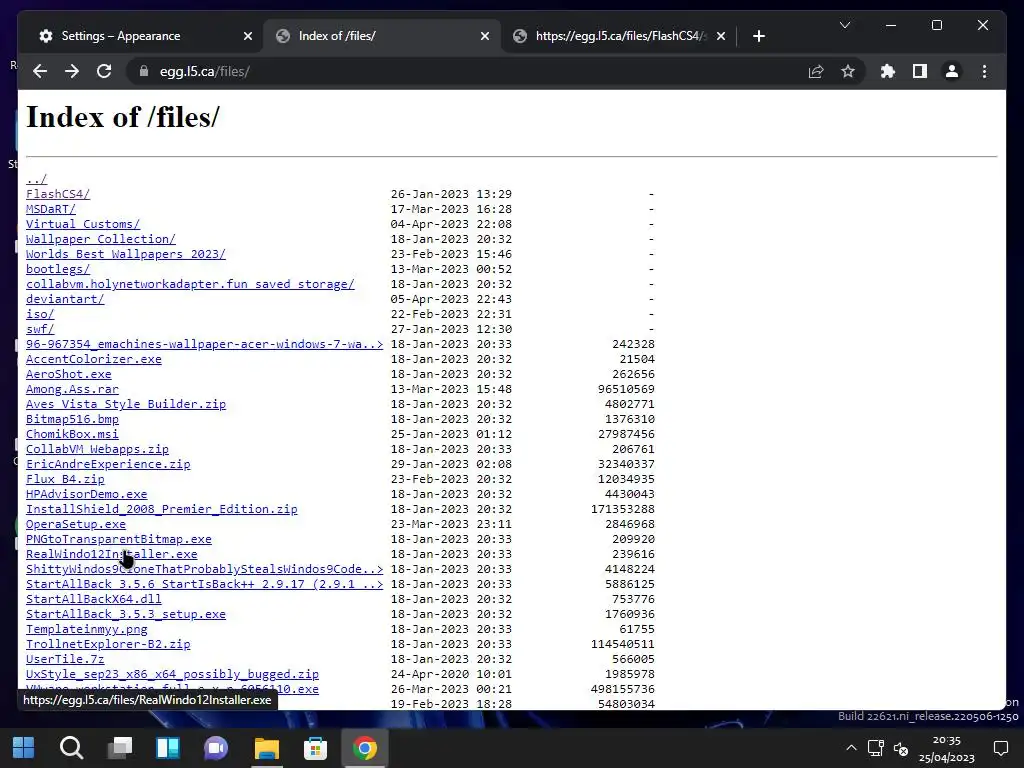The height and width of the screenshot is (768, 1024).
Task: Open the Windows Start menu
Action: (24, 748)
